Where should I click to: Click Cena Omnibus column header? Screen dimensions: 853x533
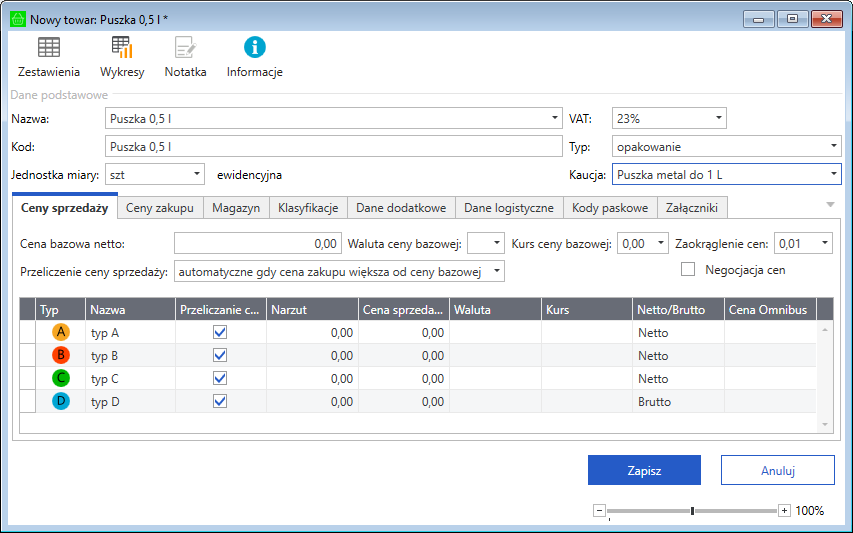point(770,309)
